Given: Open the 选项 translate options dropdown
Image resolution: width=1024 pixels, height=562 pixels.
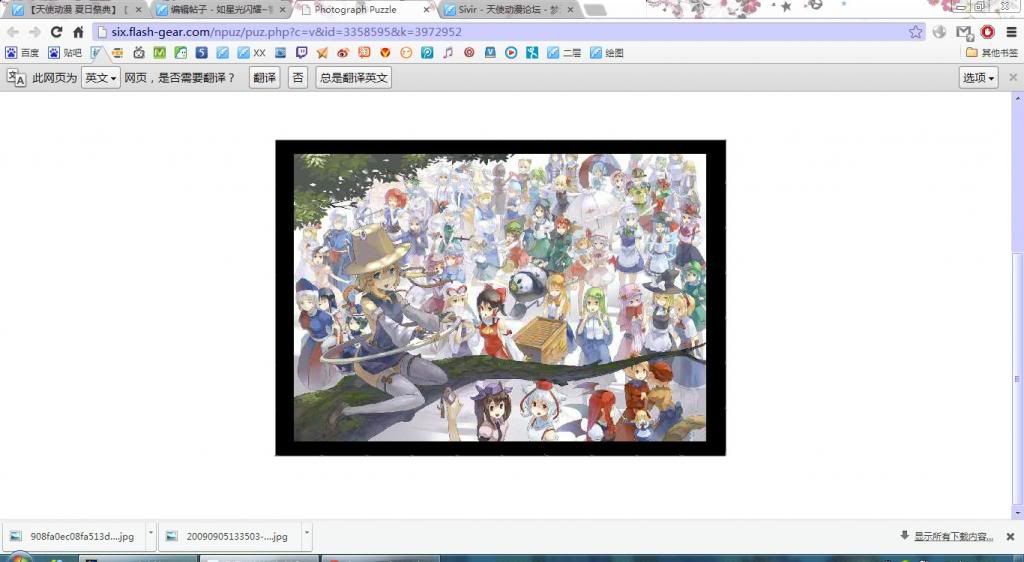Looking at the screenshot, I should pyautogui.click(x=978, y=78).
